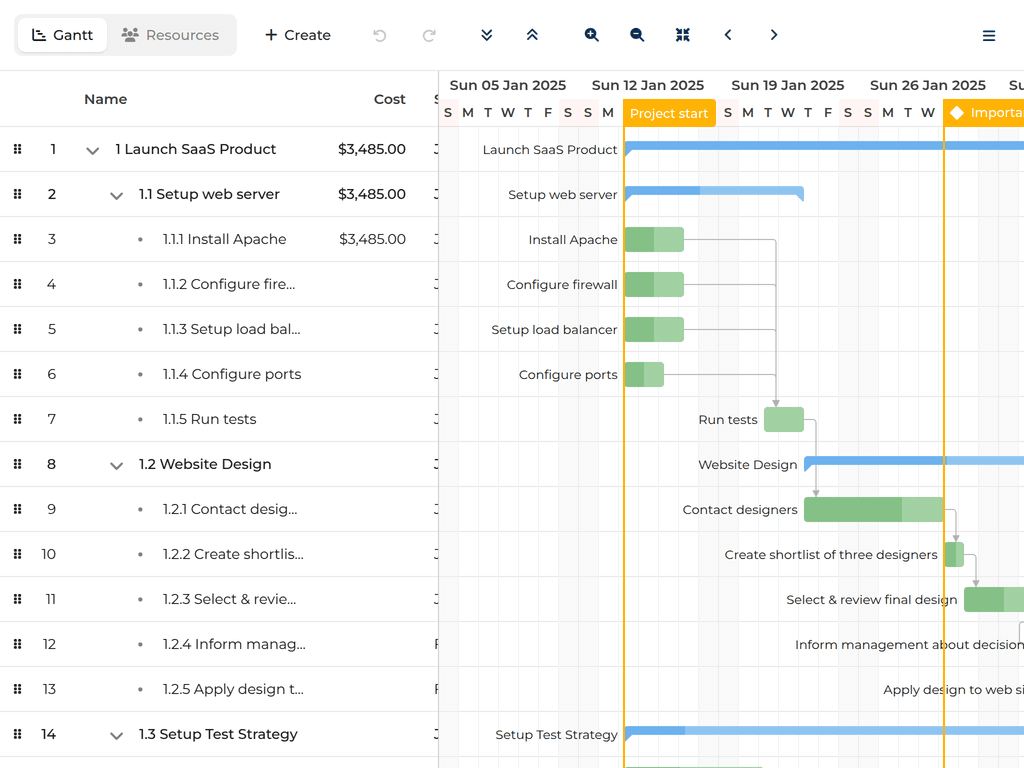The width and height of the screenshot is (1024, 768).
Task: Click the Project start timeline marker
Action: (x=669, y=113)
